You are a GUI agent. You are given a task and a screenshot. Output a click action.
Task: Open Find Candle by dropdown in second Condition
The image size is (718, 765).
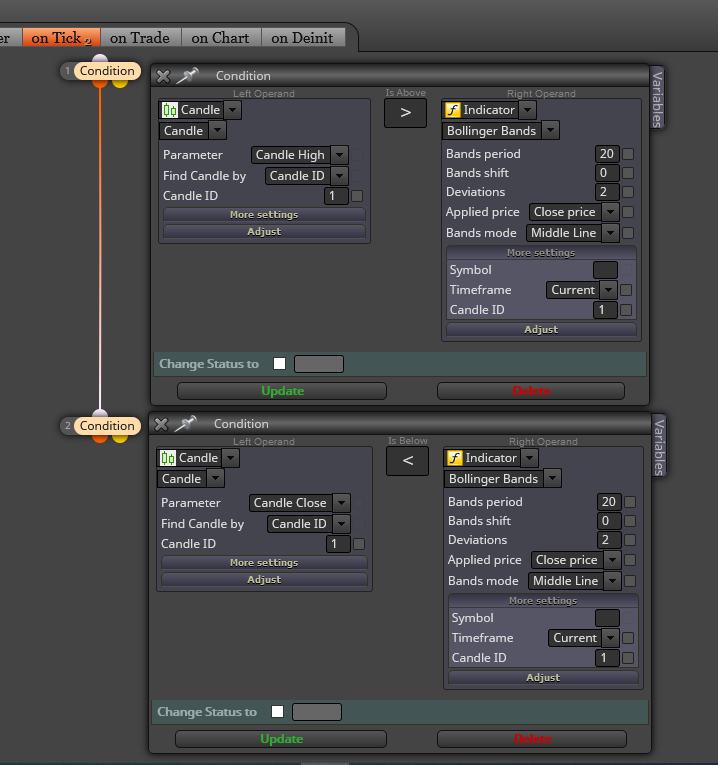click(308, 523)
